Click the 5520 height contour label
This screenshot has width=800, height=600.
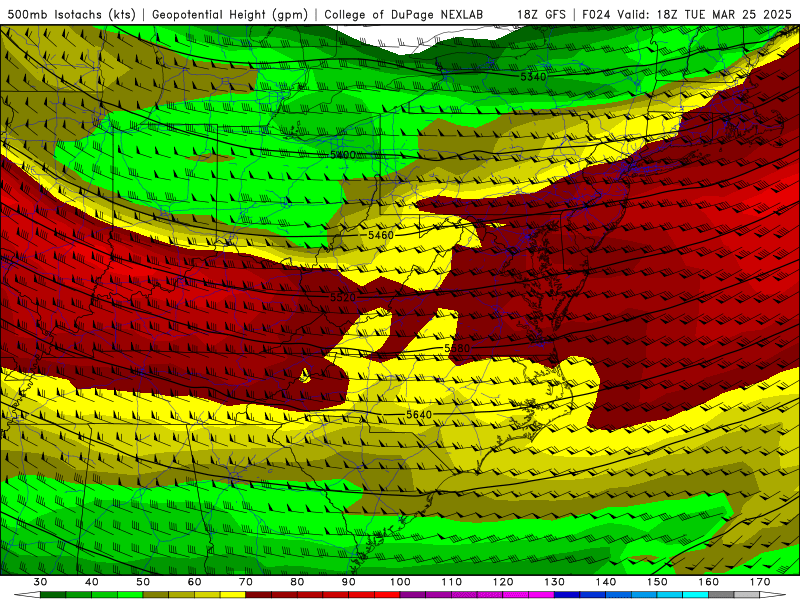343,297
